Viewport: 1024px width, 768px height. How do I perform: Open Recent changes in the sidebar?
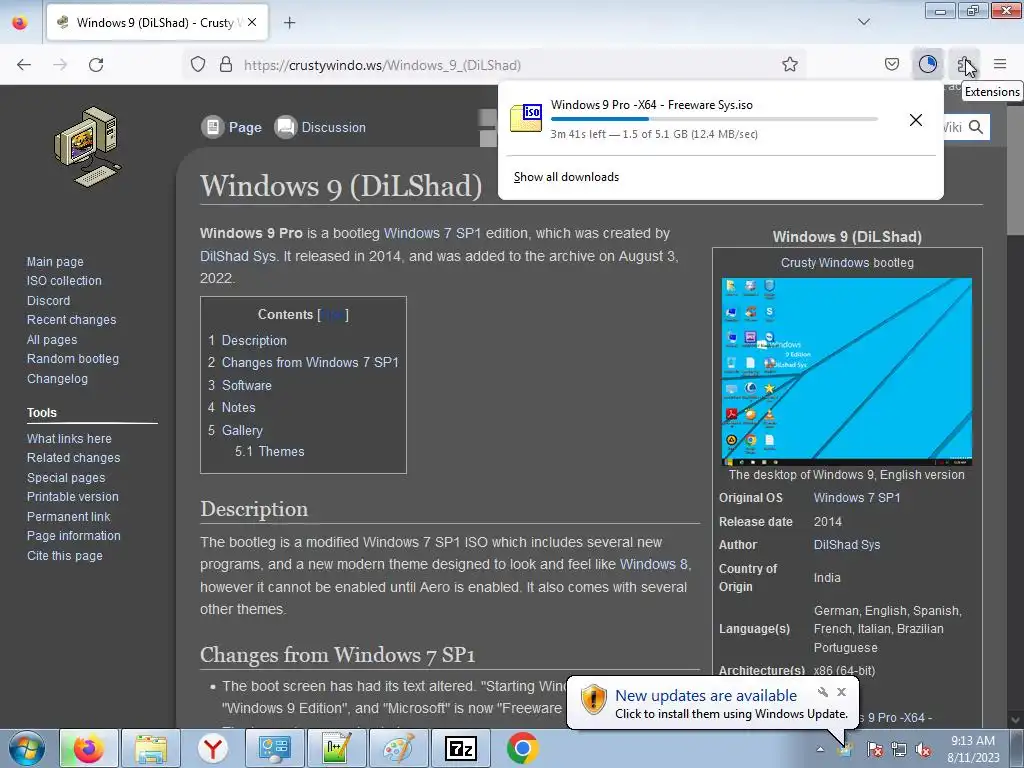[71, 320]
